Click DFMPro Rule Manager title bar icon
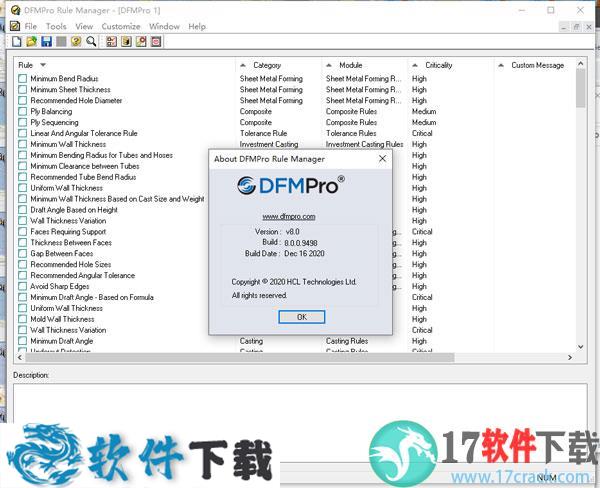 point(15,10)
